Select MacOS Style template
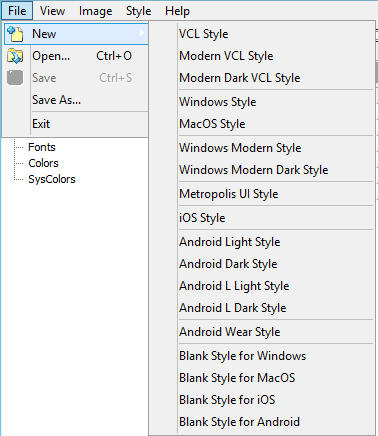 pos(262,124)
